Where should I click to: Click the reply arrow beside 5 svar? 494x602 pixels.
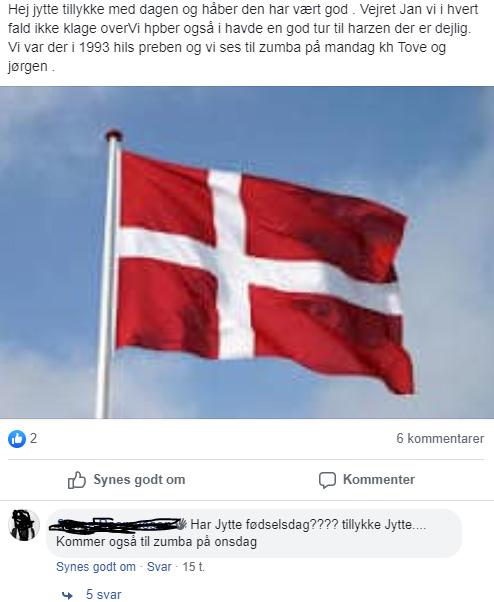click(x=67, y=595)
